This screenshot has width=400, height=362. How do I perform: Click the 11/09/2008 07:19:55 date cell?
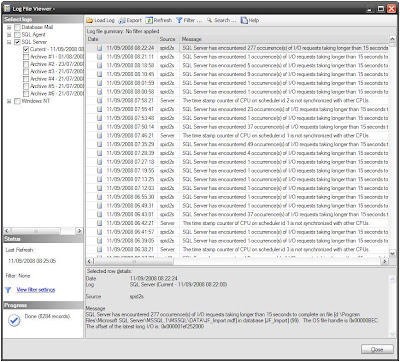[130, 171]
